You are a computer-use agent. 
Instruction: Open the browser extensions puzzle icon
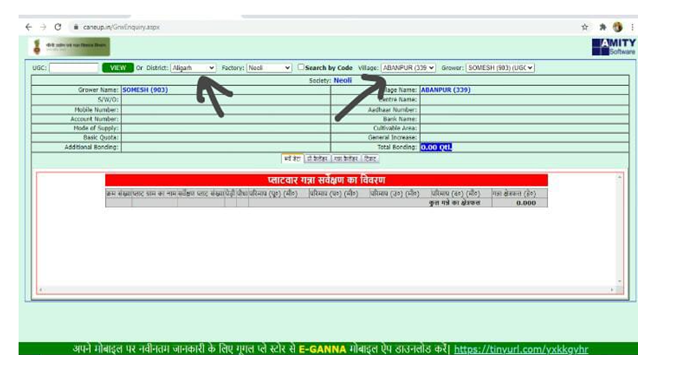coord(602,27)
